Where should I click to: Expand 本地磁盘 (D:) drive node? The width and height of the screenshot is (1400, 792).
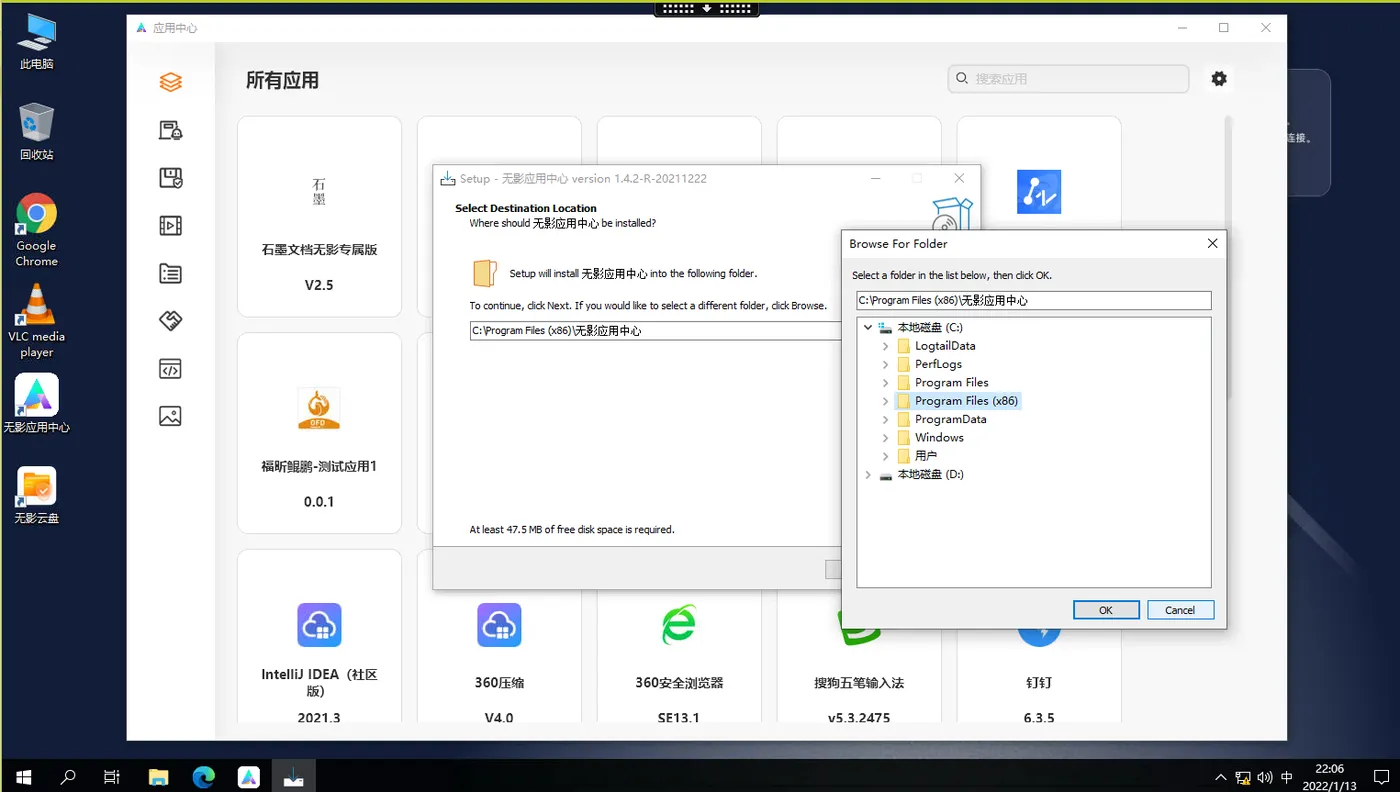tap(868, 474)
